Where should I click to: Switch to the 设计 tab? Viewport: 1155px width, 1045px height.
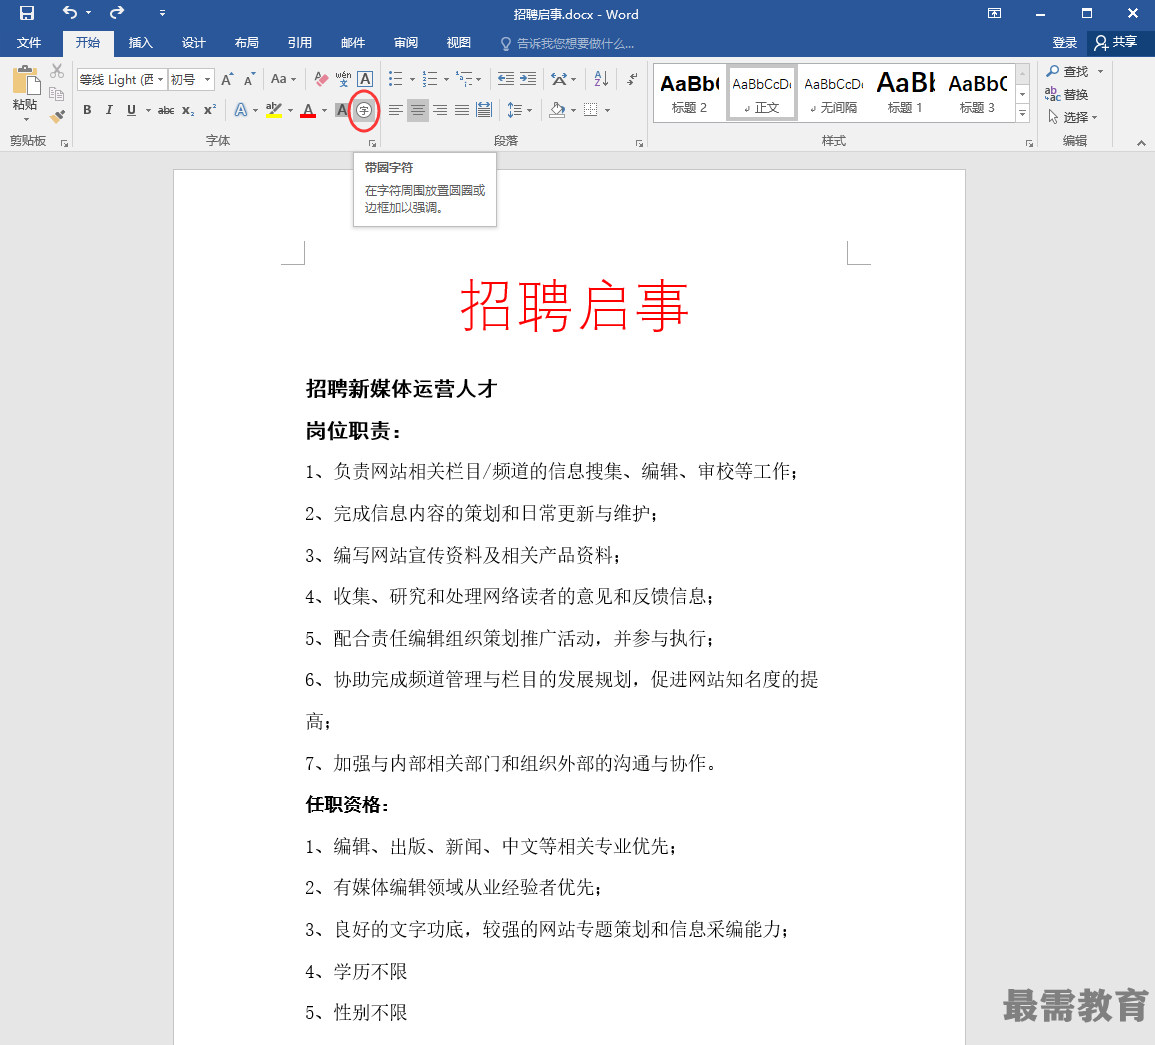point(194,43)
